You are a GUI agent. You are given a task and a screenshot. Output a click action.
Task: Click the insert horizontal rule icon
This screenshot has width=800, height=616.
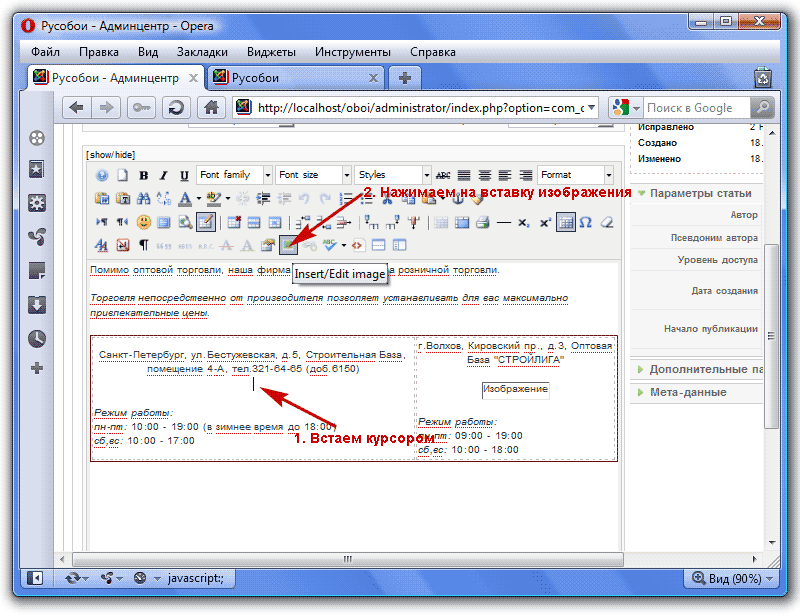click(505, 221)
